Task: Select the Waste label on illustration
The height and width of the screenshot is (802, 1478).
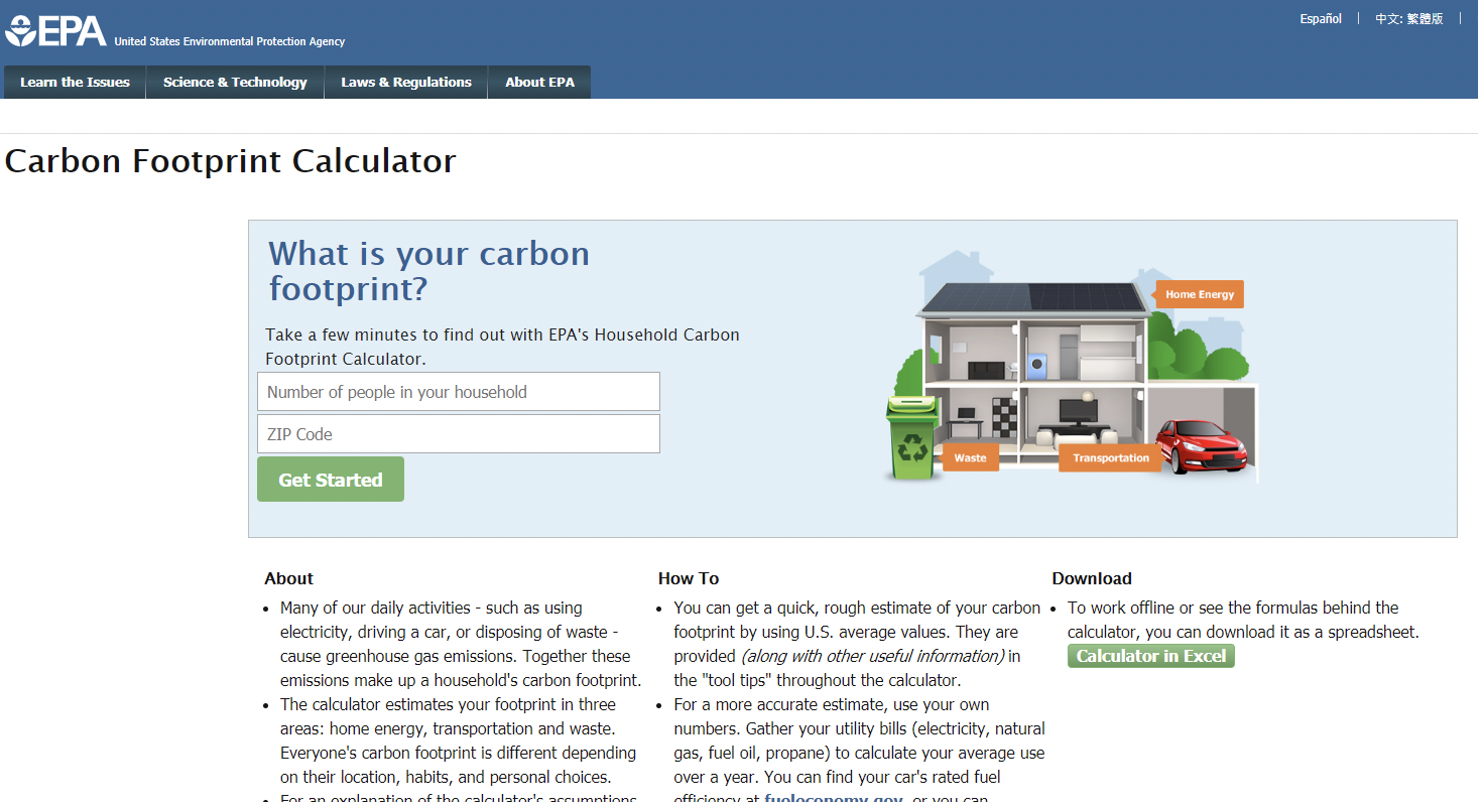Action: click(970, 458)
